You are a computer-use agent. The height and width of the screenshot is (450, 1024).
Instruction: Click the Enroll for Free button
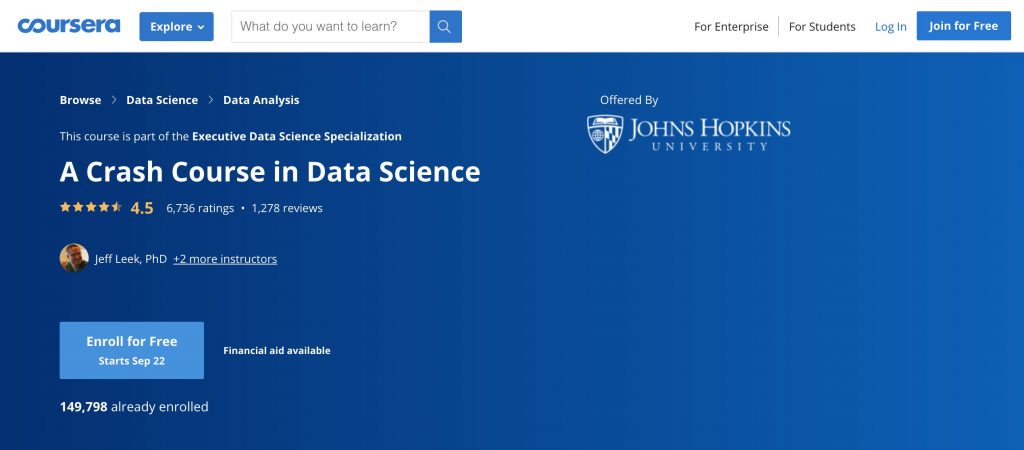click(x=132, y=350)
